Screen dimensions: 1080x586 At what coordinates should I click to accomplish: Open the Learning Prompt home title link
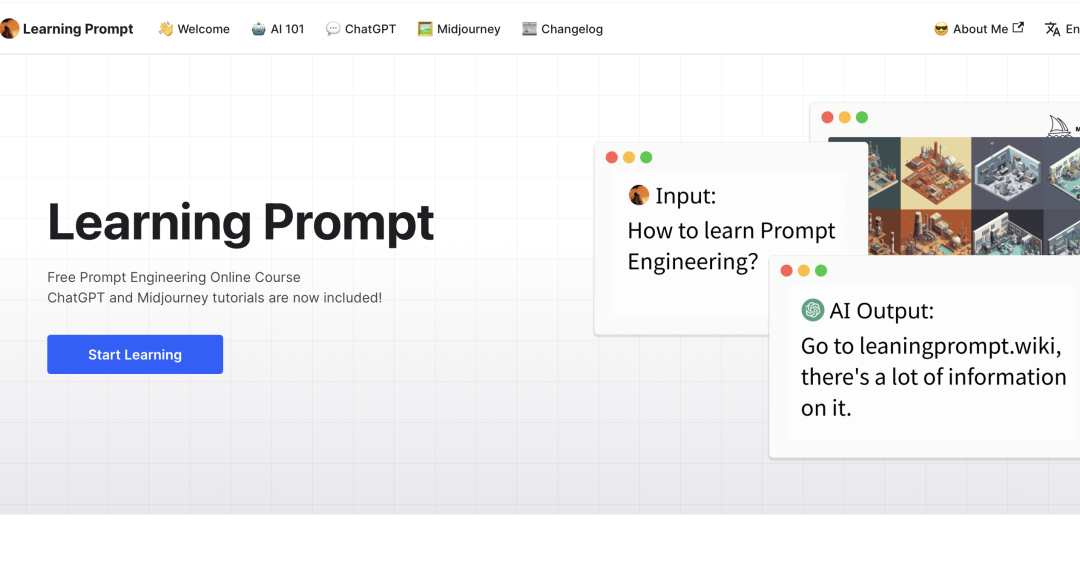[78, 29]
